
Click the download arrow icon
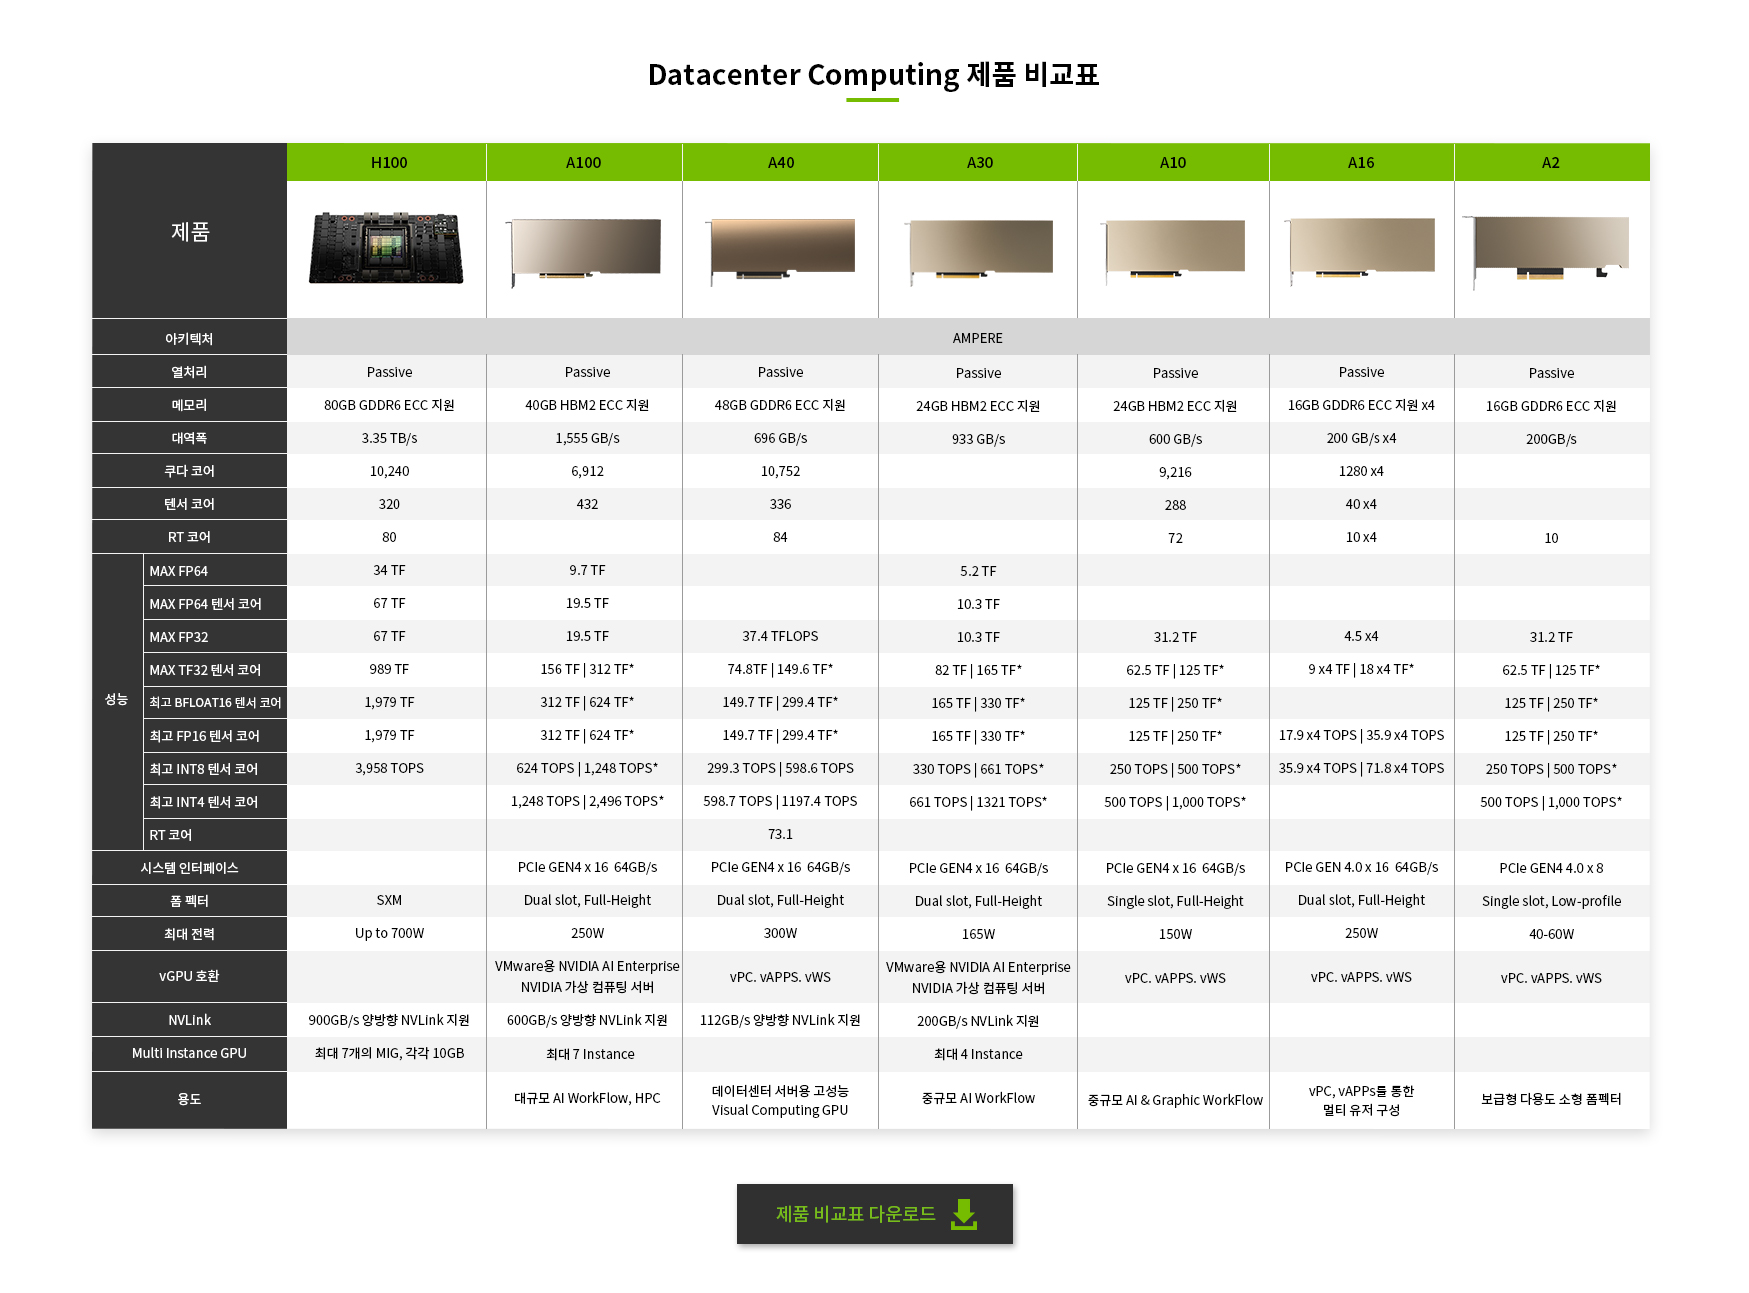click(964, 1214)
